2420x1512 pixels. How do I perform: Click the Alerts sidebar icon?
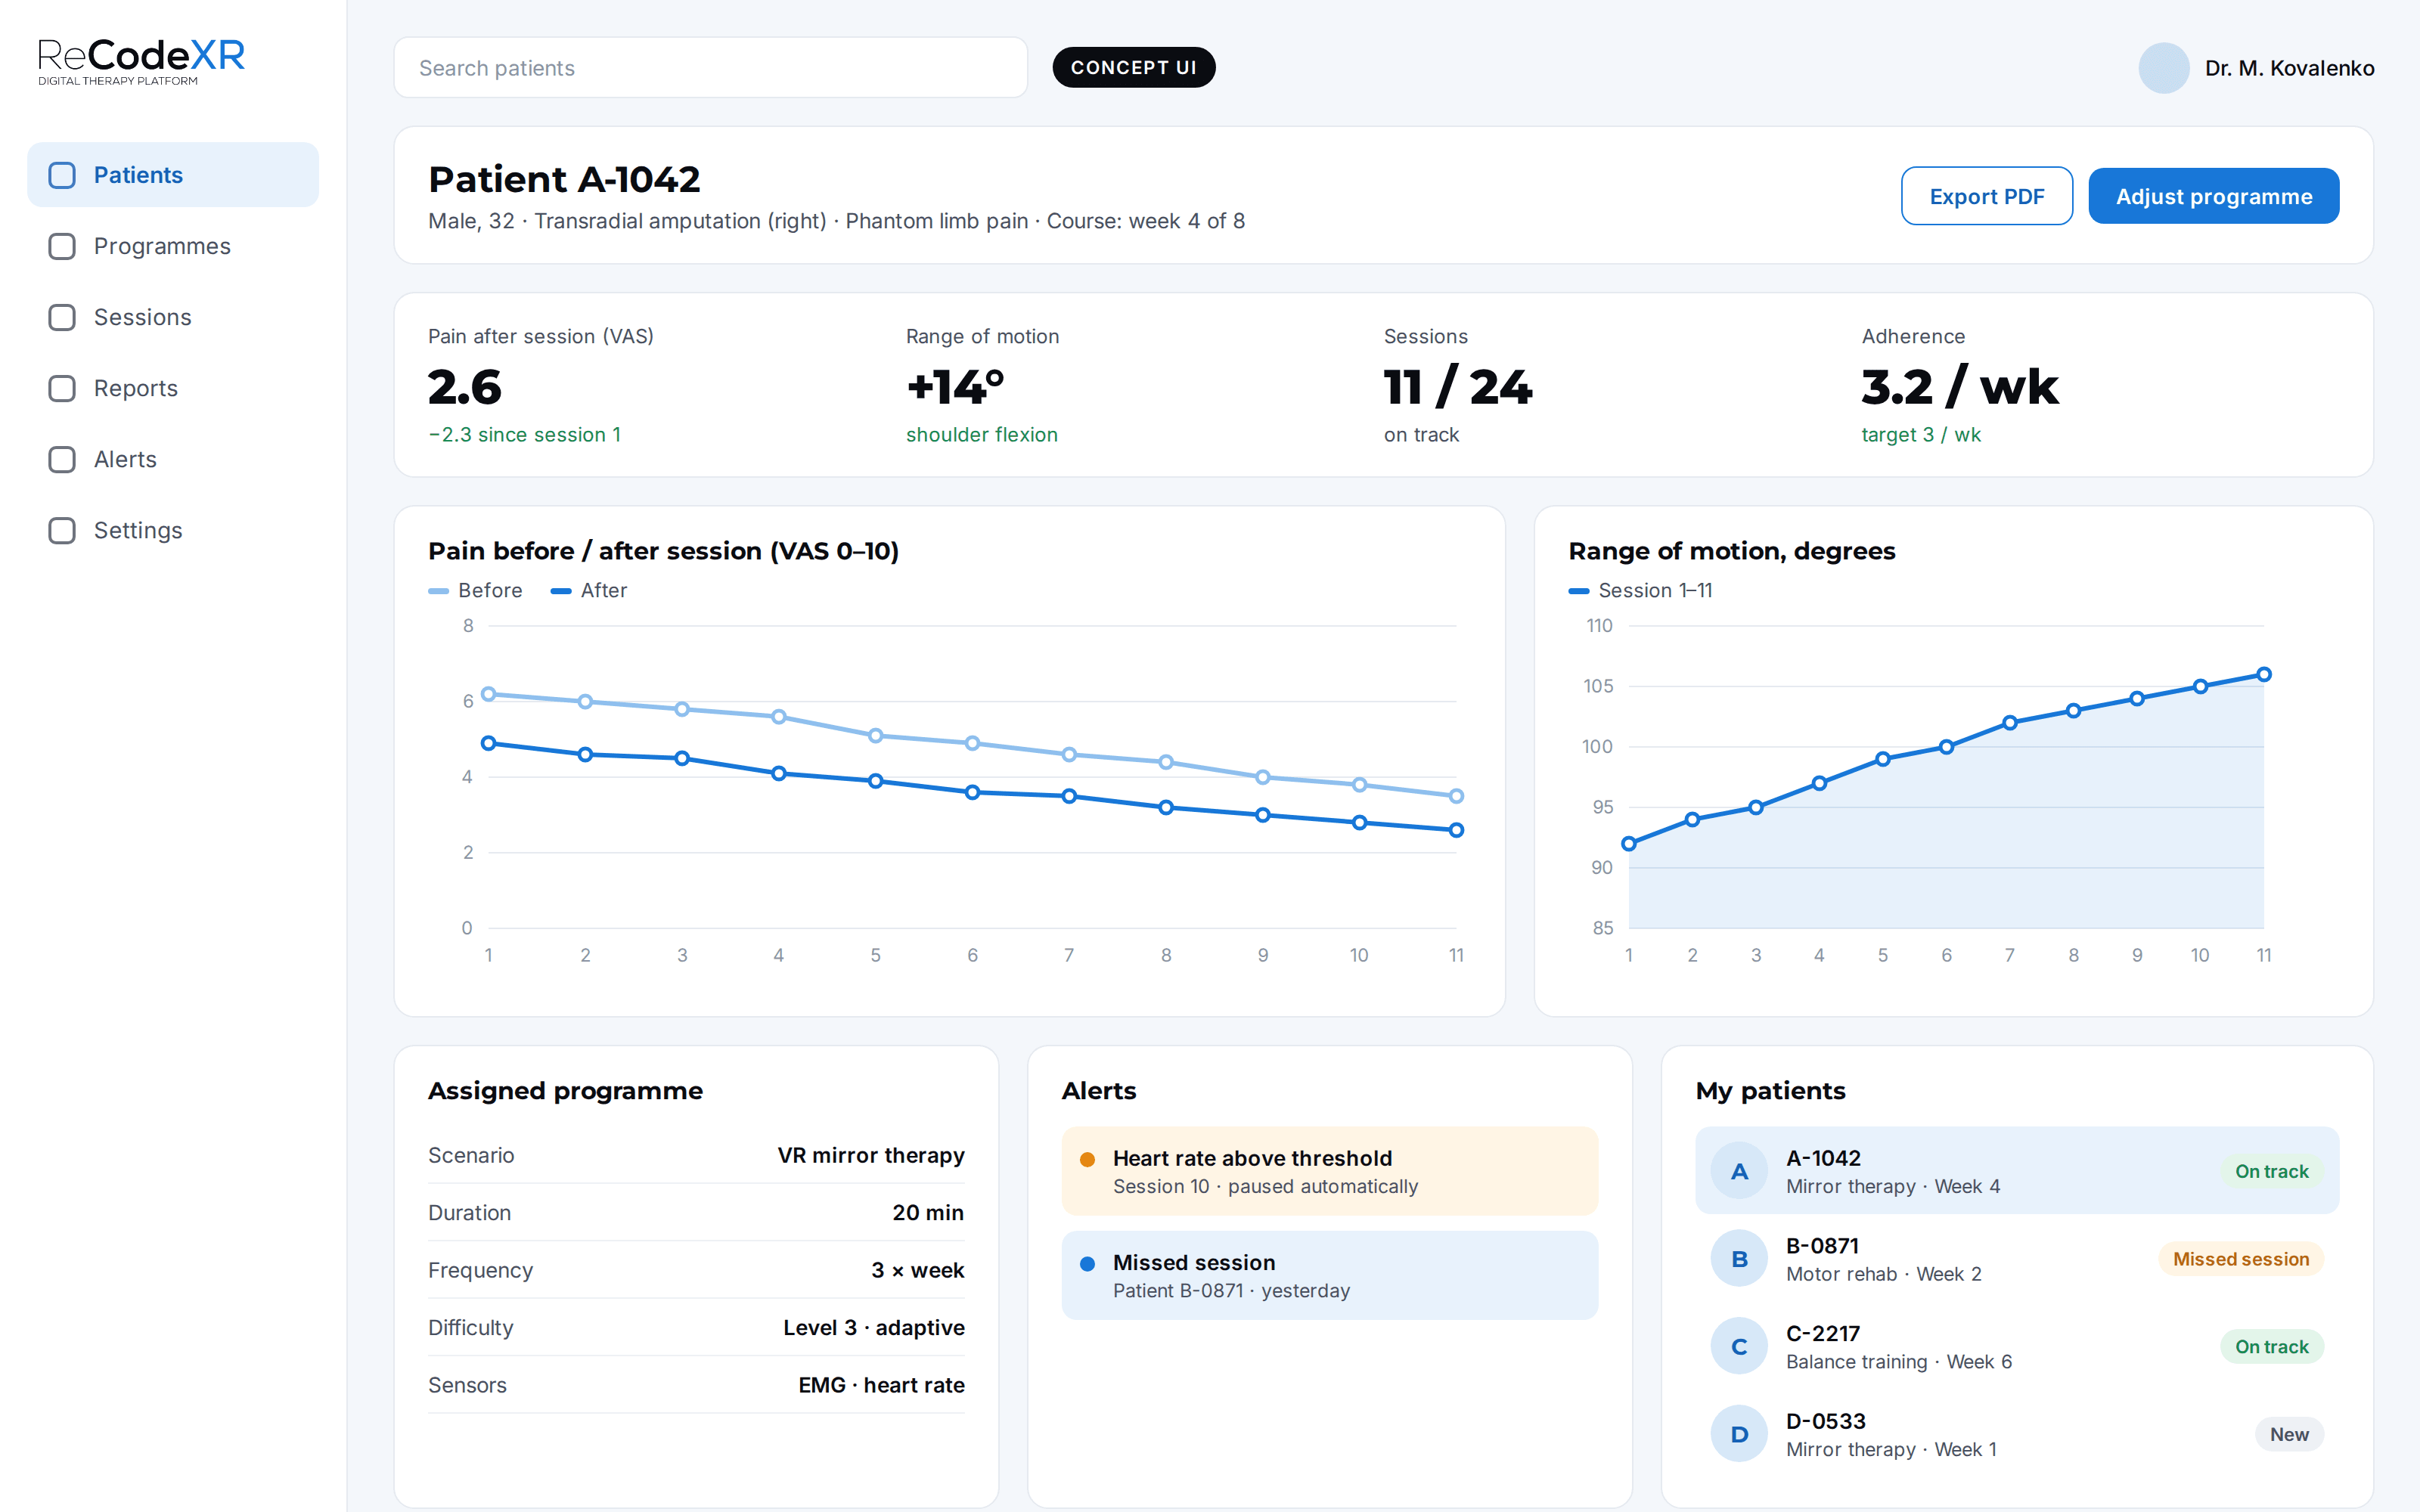pos(62,459)
